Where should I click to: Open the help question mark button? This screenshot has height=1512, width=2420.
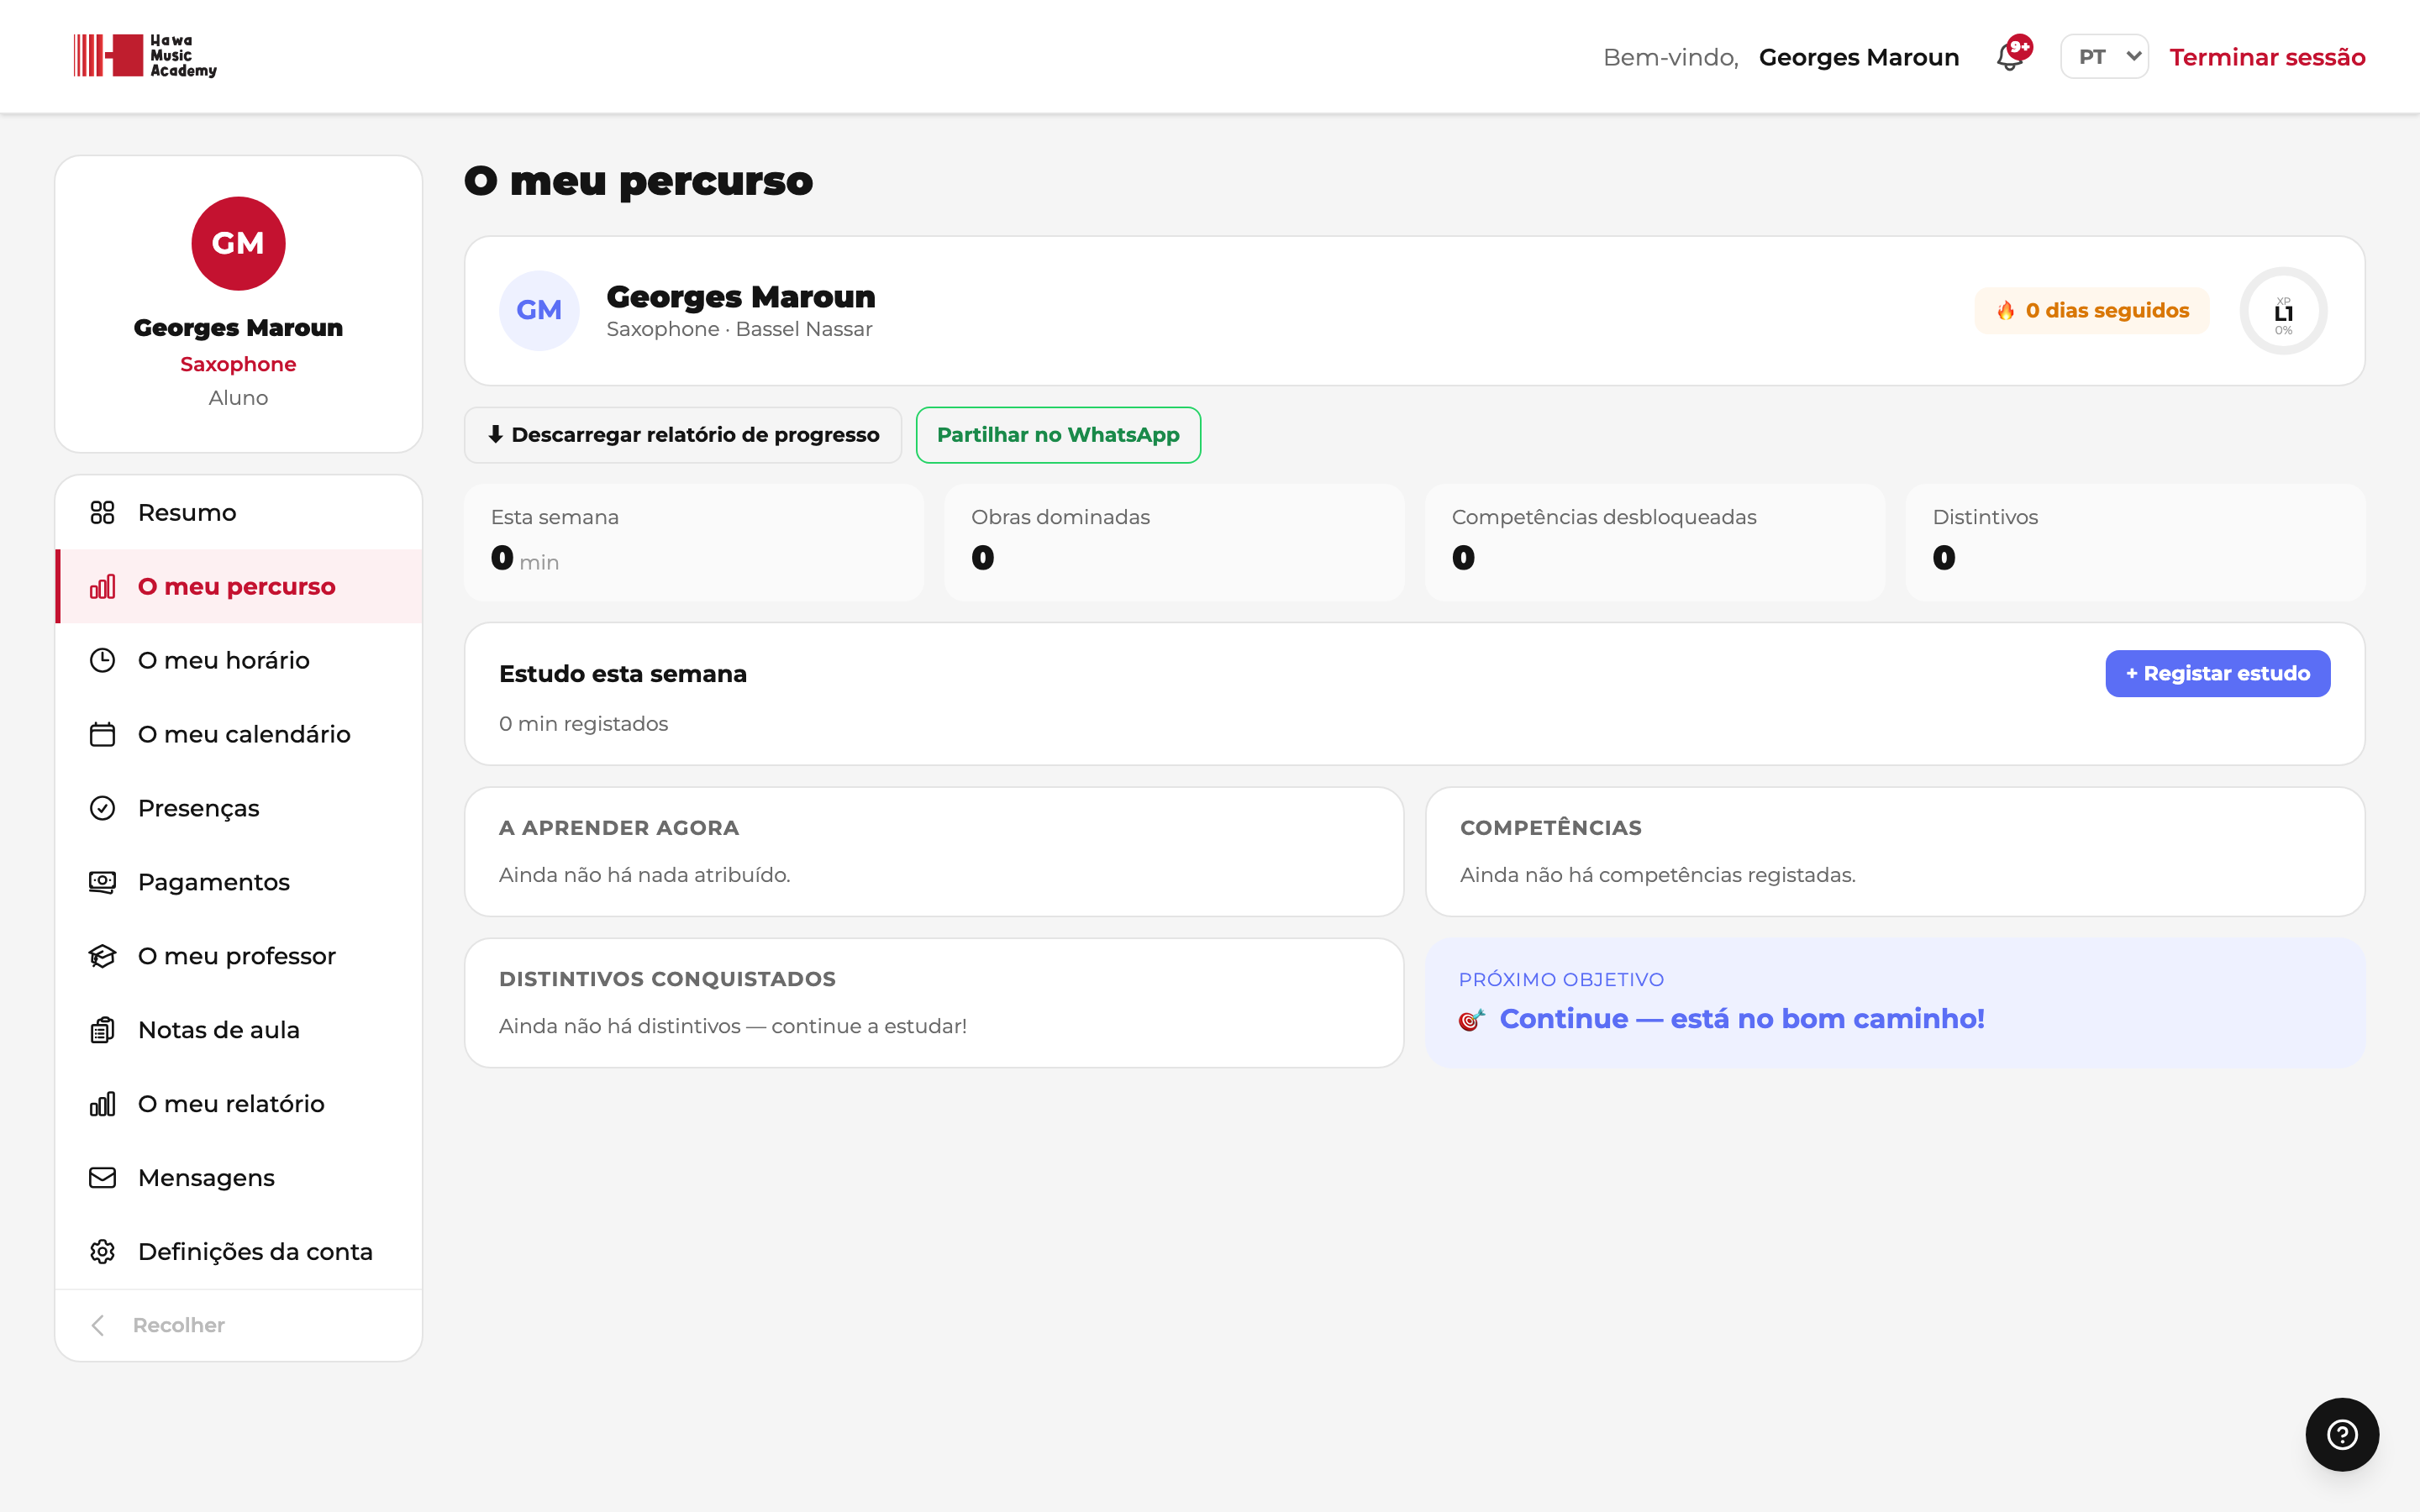(x=2342, y=1435)
